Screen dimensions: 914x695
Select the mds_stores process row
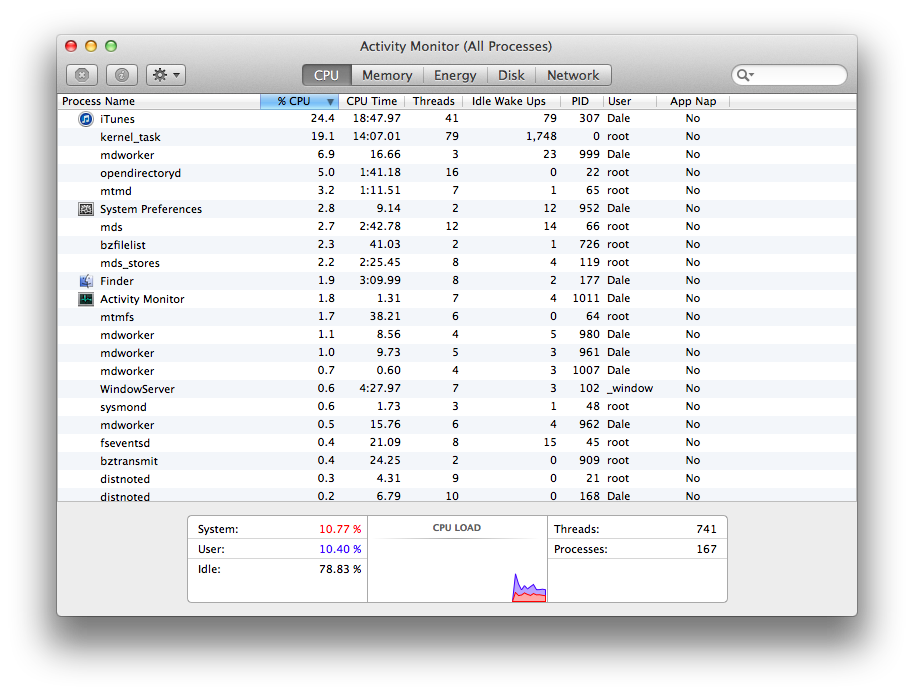point(457,263)
